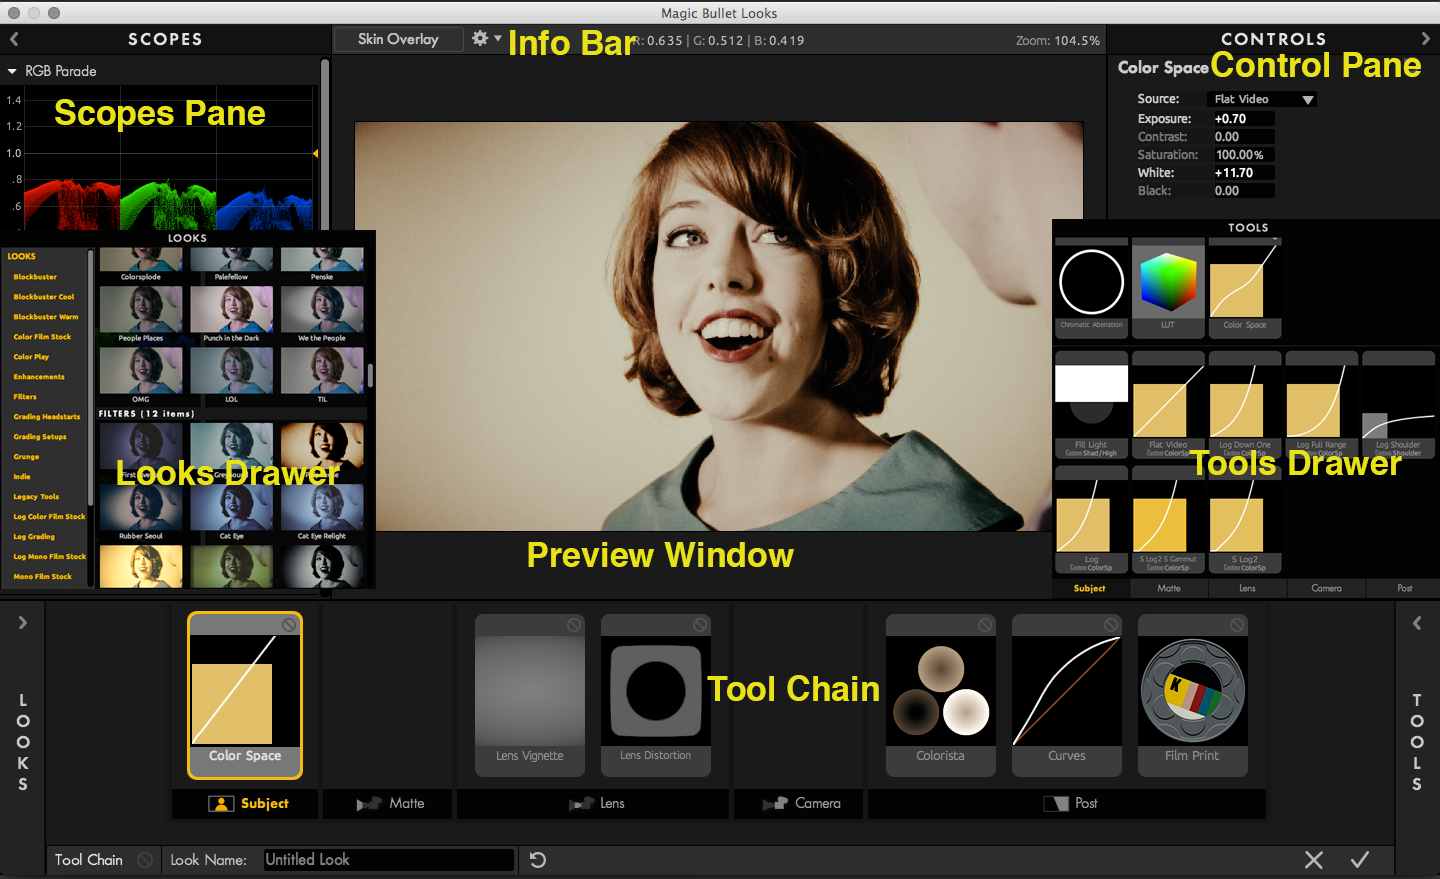This screenshot has height=879, width=1440.
Task: Toggle the Tools drawer chevron at bottom right
Action: [1417, 623]
